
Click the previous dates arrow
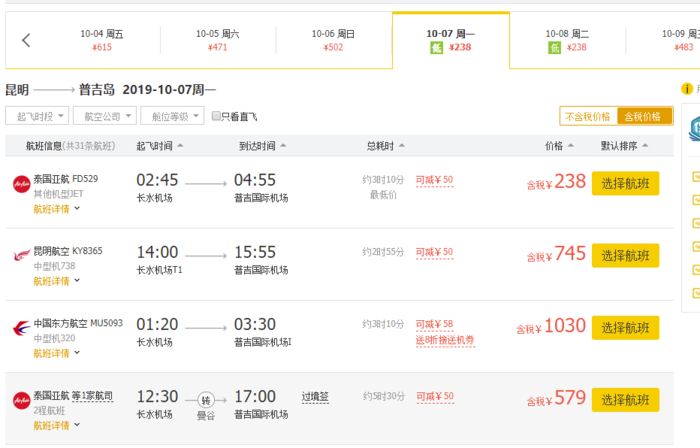pos(26,41)
